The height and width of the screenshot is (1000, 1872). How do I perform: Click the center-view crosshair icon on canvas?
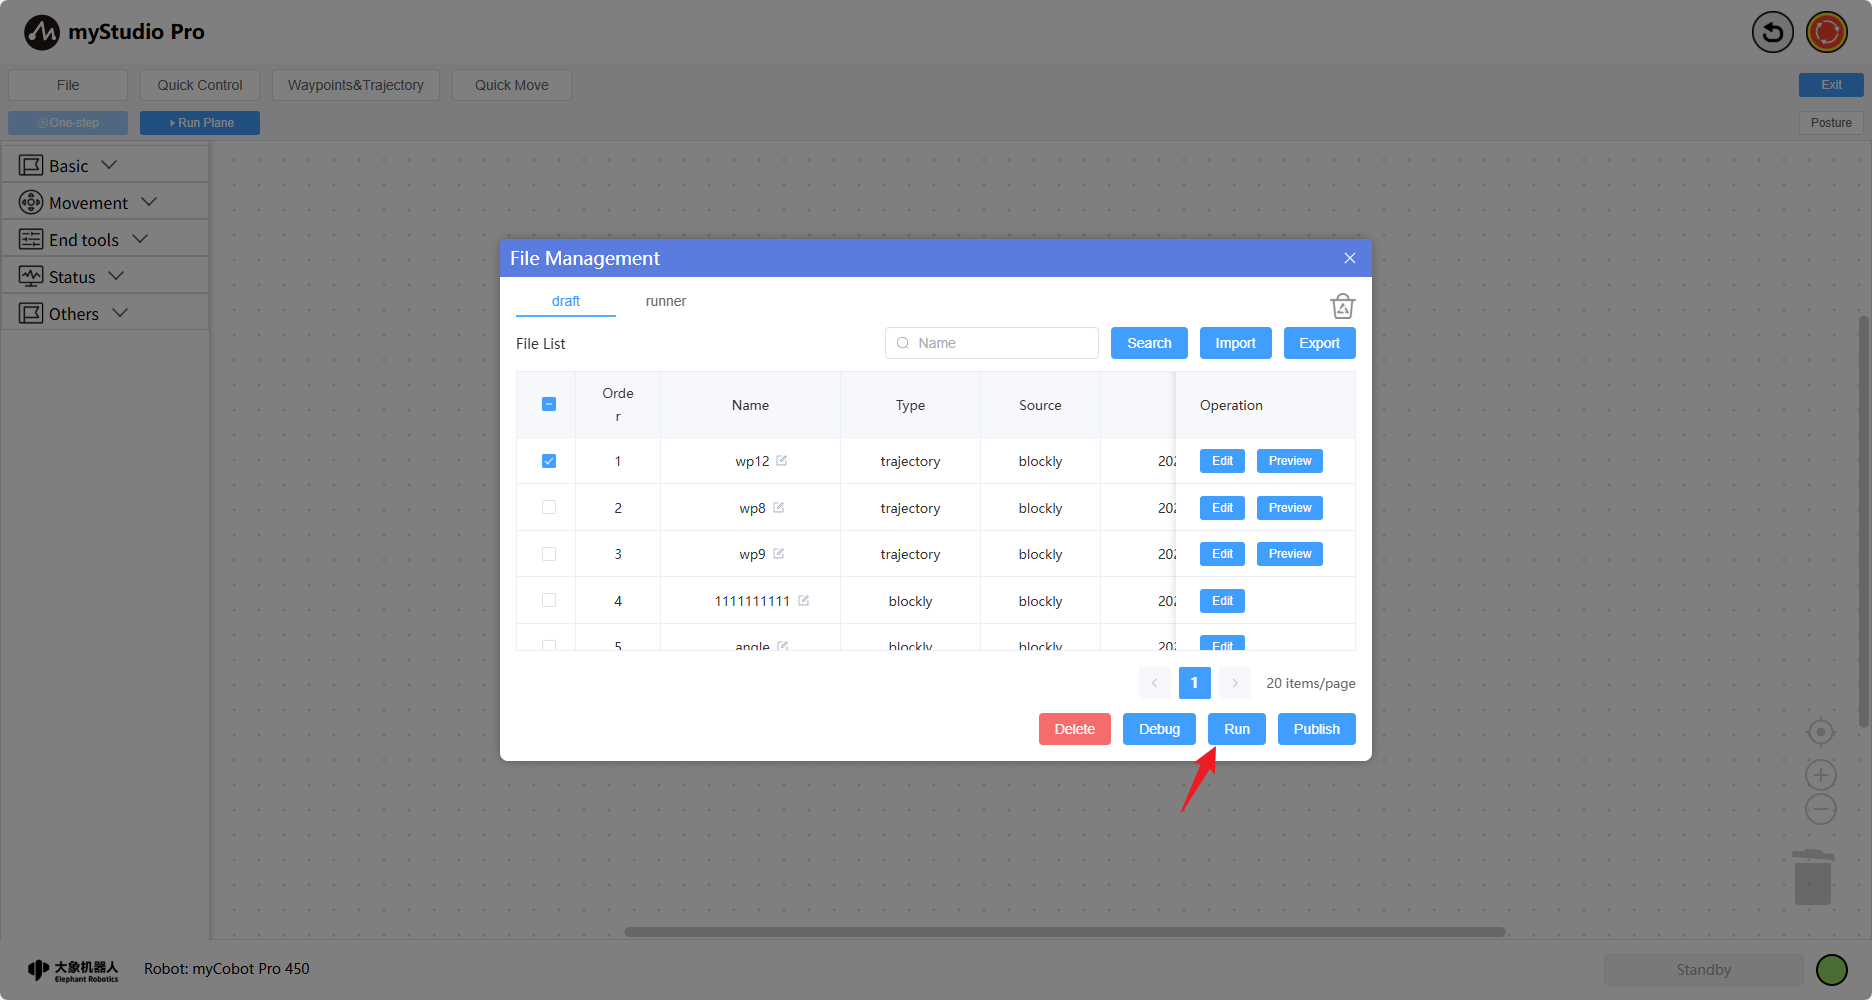[x=1820, y=732]
